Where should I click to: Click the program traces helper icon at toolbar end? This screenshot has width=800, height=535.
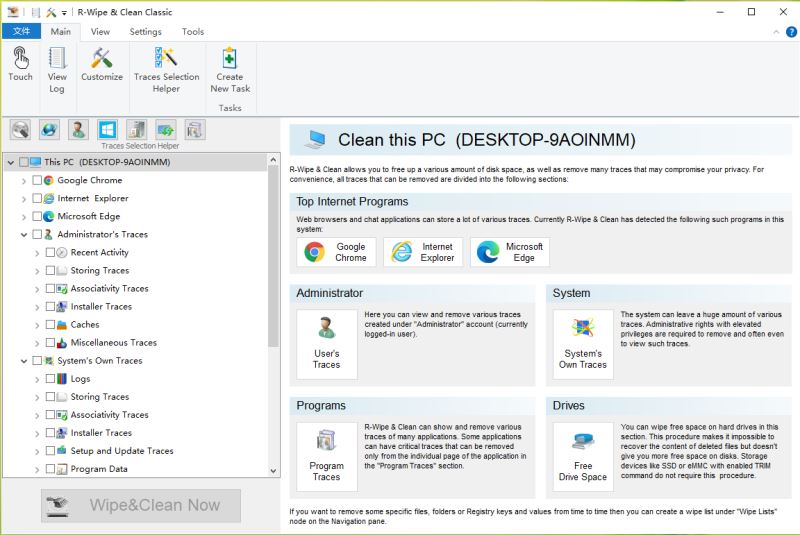(195, 130)
